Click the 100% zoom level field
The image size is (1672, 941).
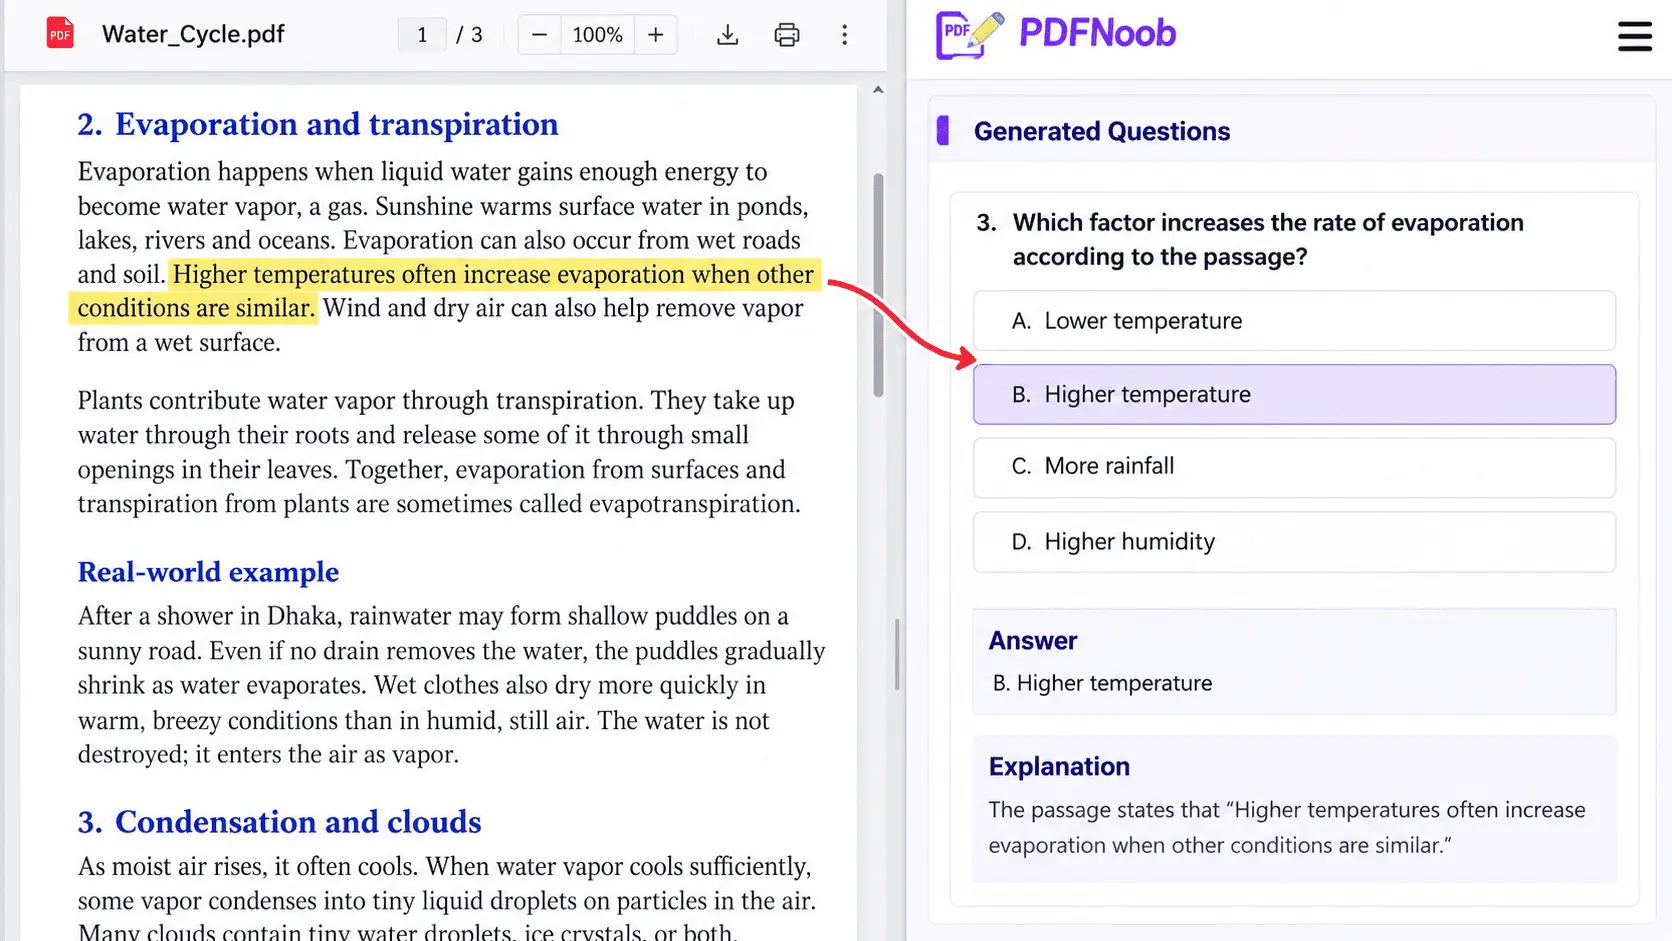(x=597, y=35)
